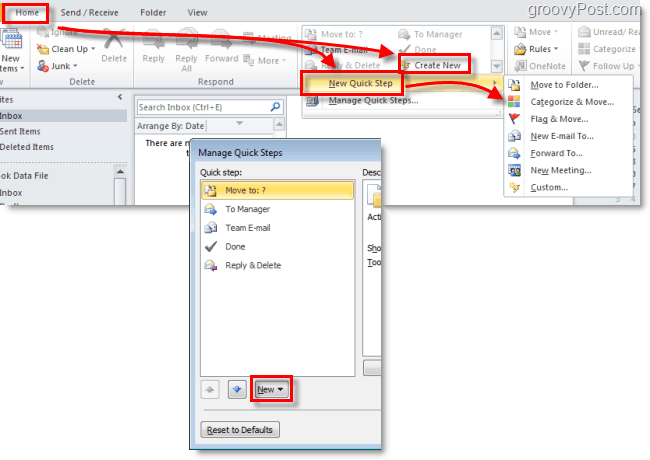Select Flag & Move option
The image size is (650, 460).
tap(559, 119)
